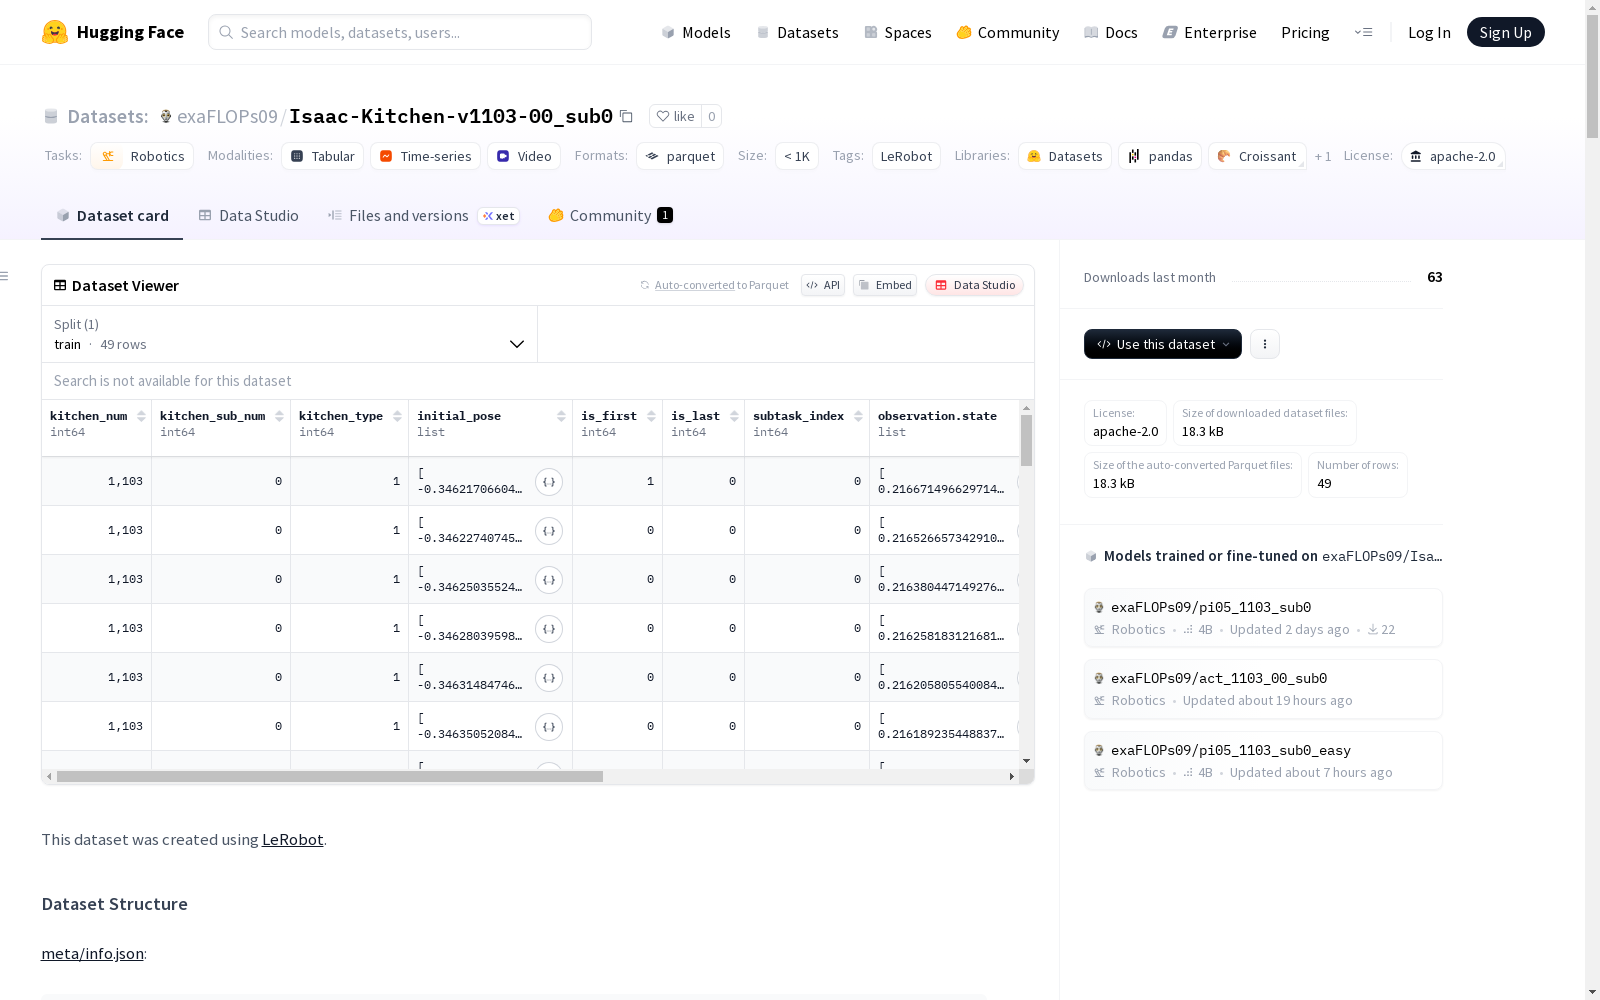Click the vertical table scrollbar thumb
Screen dimensions: 1600x1000
(1026, 440)
